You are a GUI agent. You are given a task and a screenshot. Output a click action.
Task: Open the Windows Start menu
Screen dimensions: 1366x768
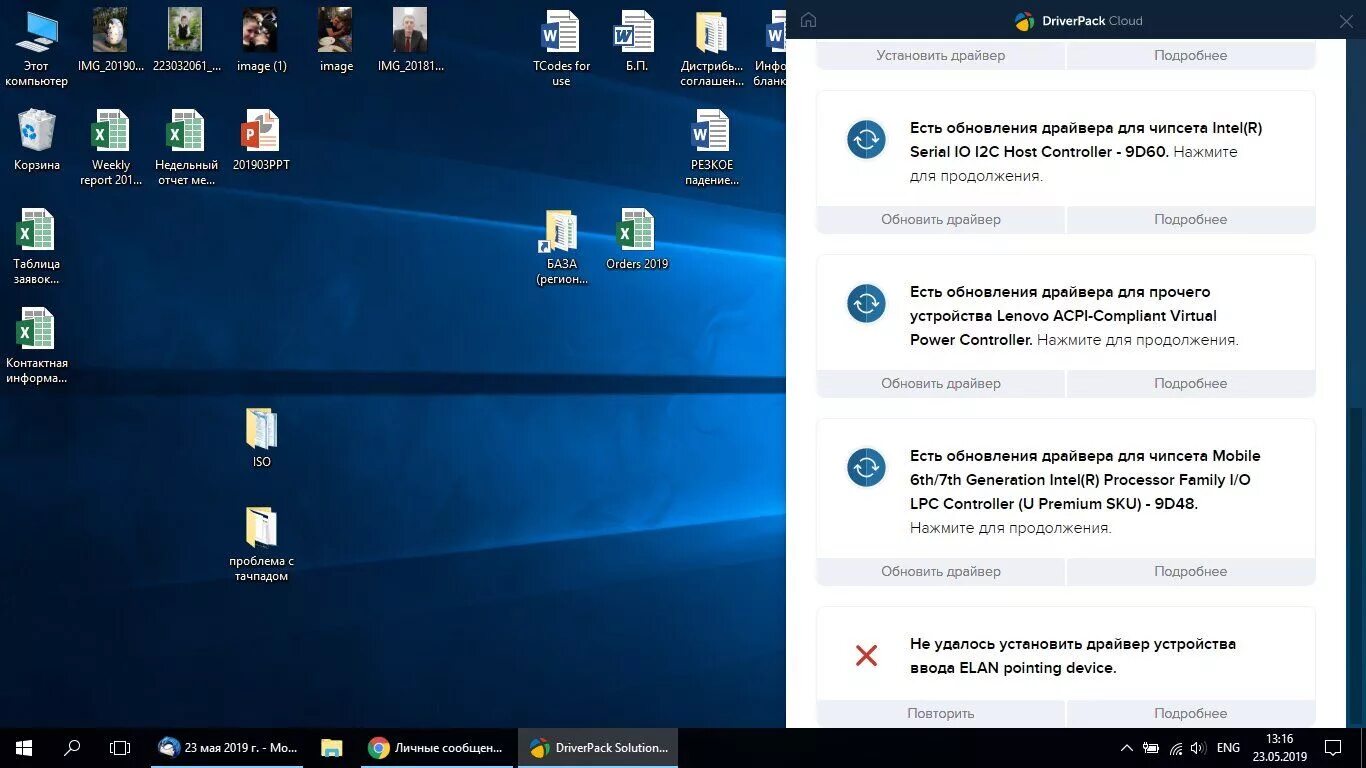(24, 748)
